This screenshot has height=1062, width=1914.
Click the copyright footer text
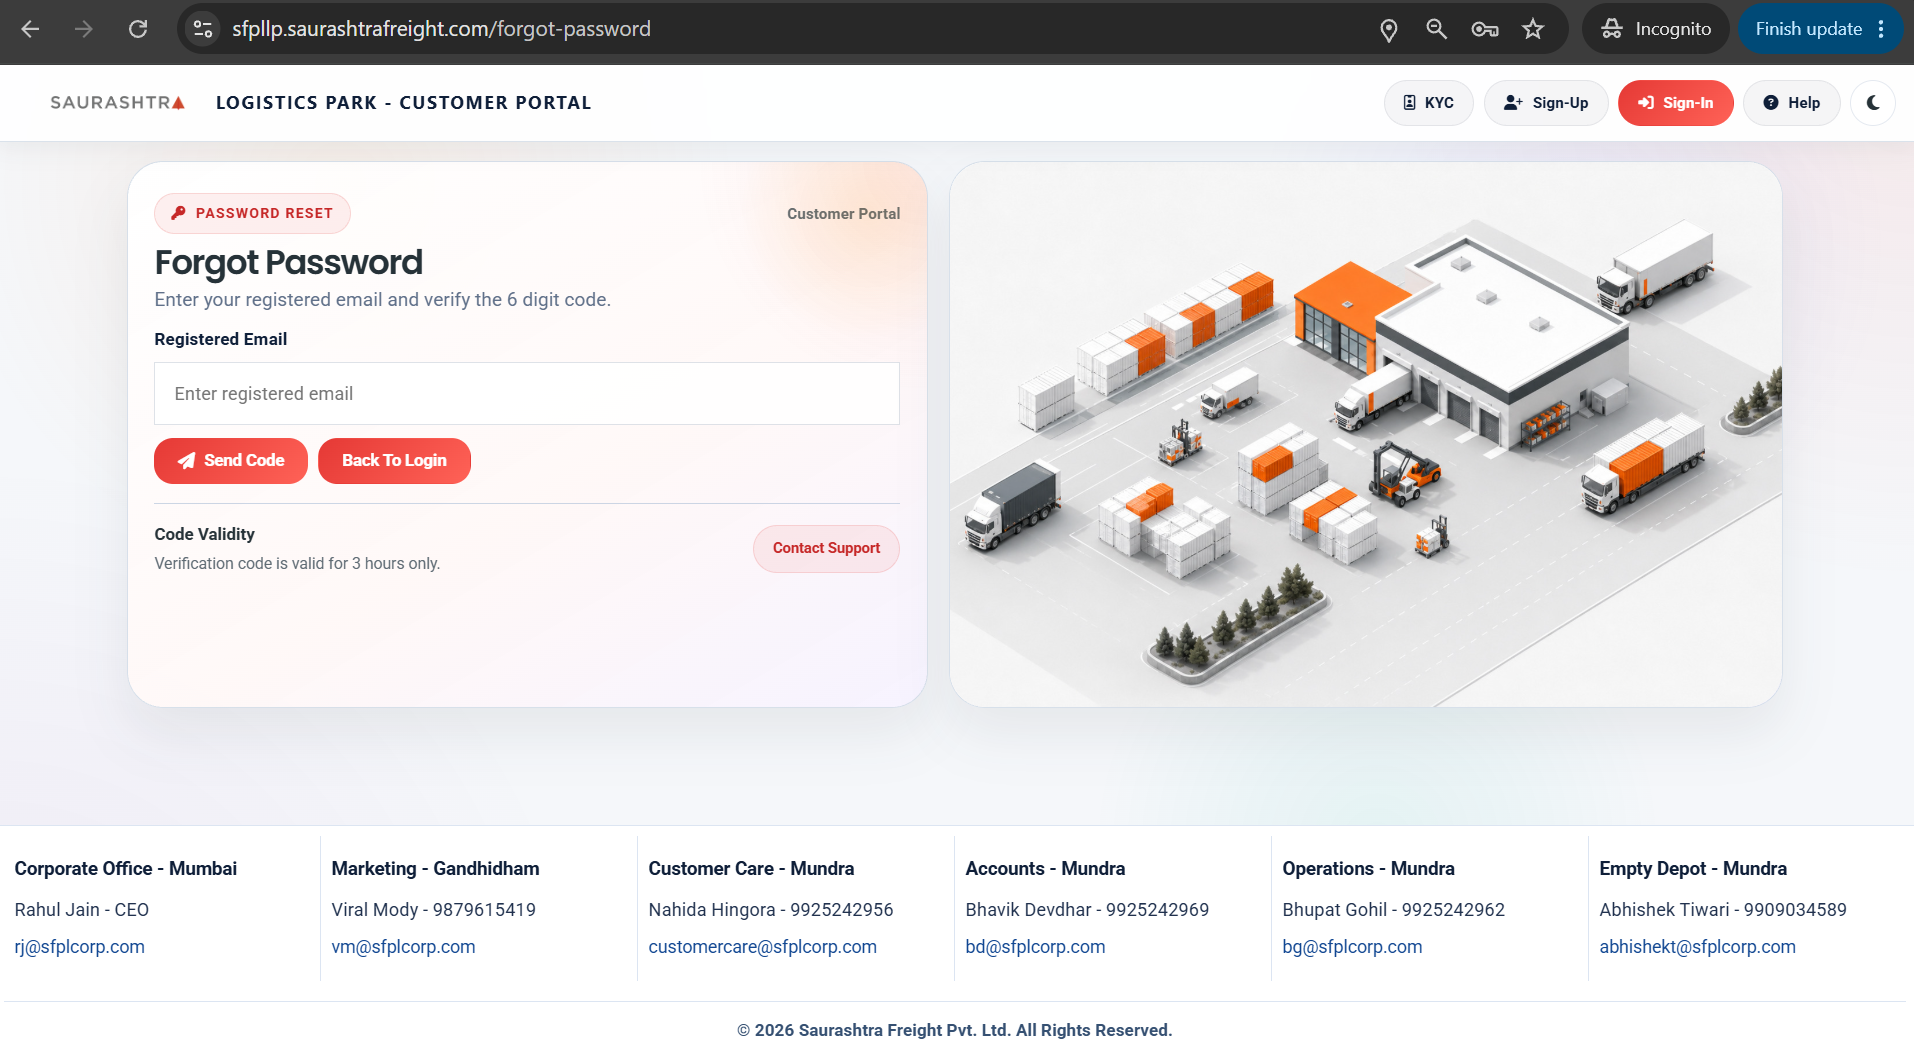955,1031
